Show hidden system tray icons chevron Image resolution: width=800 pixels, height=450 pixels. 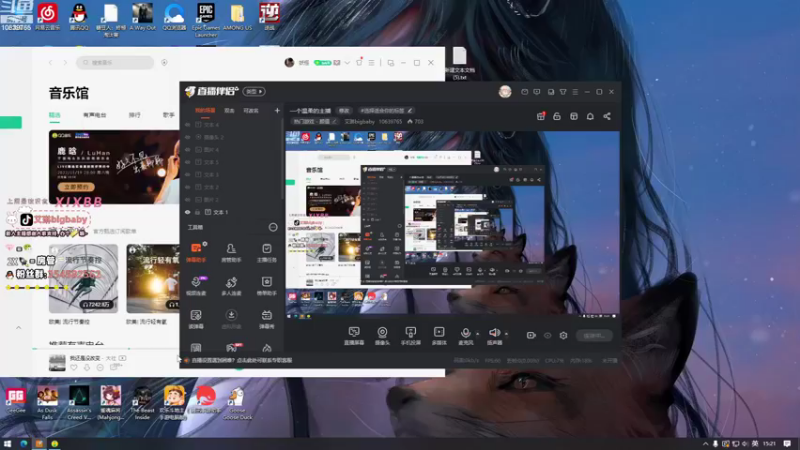[x=706, y=444]
